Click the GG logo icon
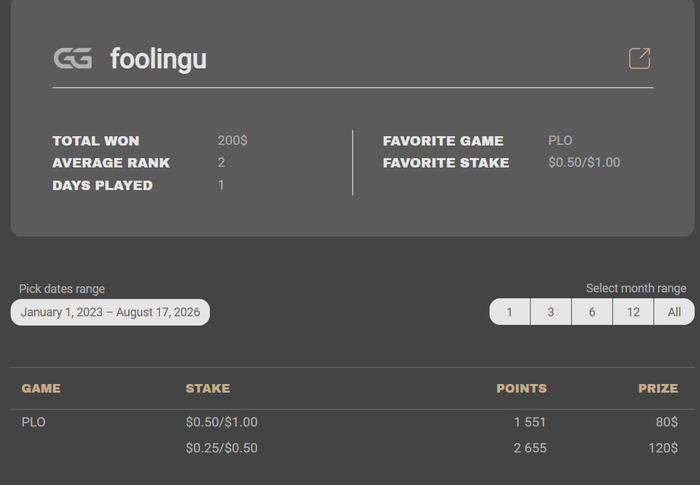This screenshot has height=485, width=700. click(x=73, y=59)
